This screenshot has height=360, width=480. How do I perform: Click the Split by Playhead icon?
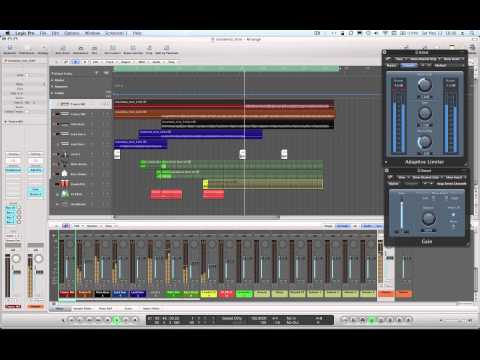point(167,49)
